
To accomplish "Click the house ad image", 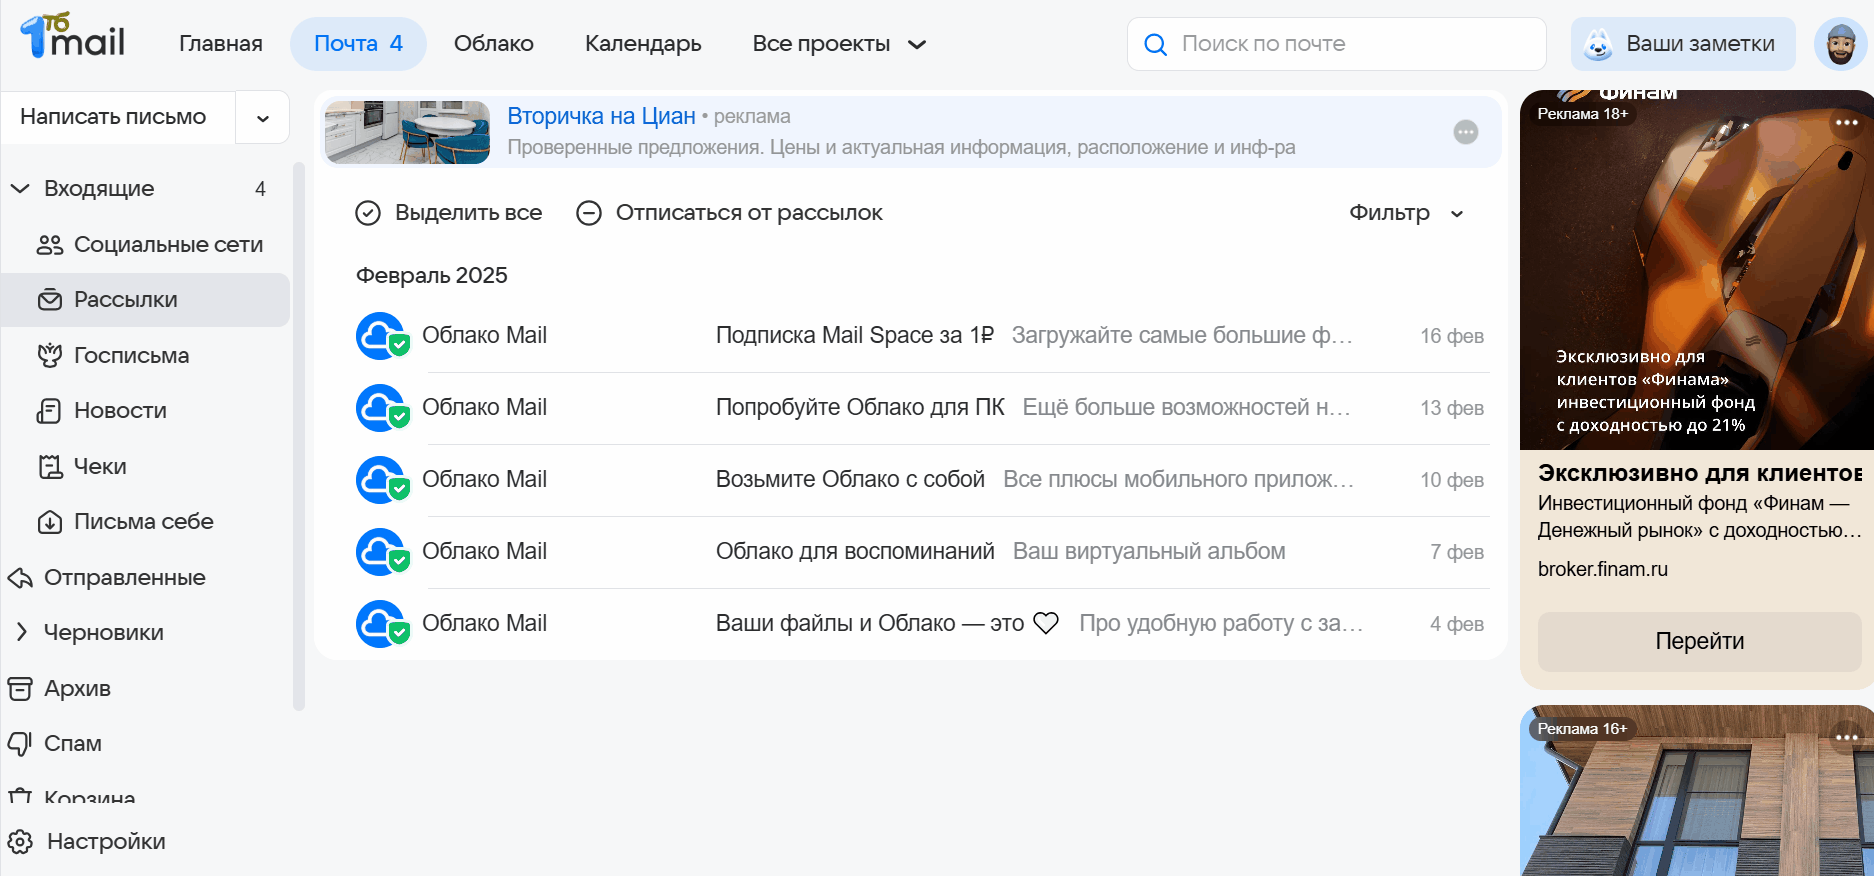I will (x=1697, y=791).
